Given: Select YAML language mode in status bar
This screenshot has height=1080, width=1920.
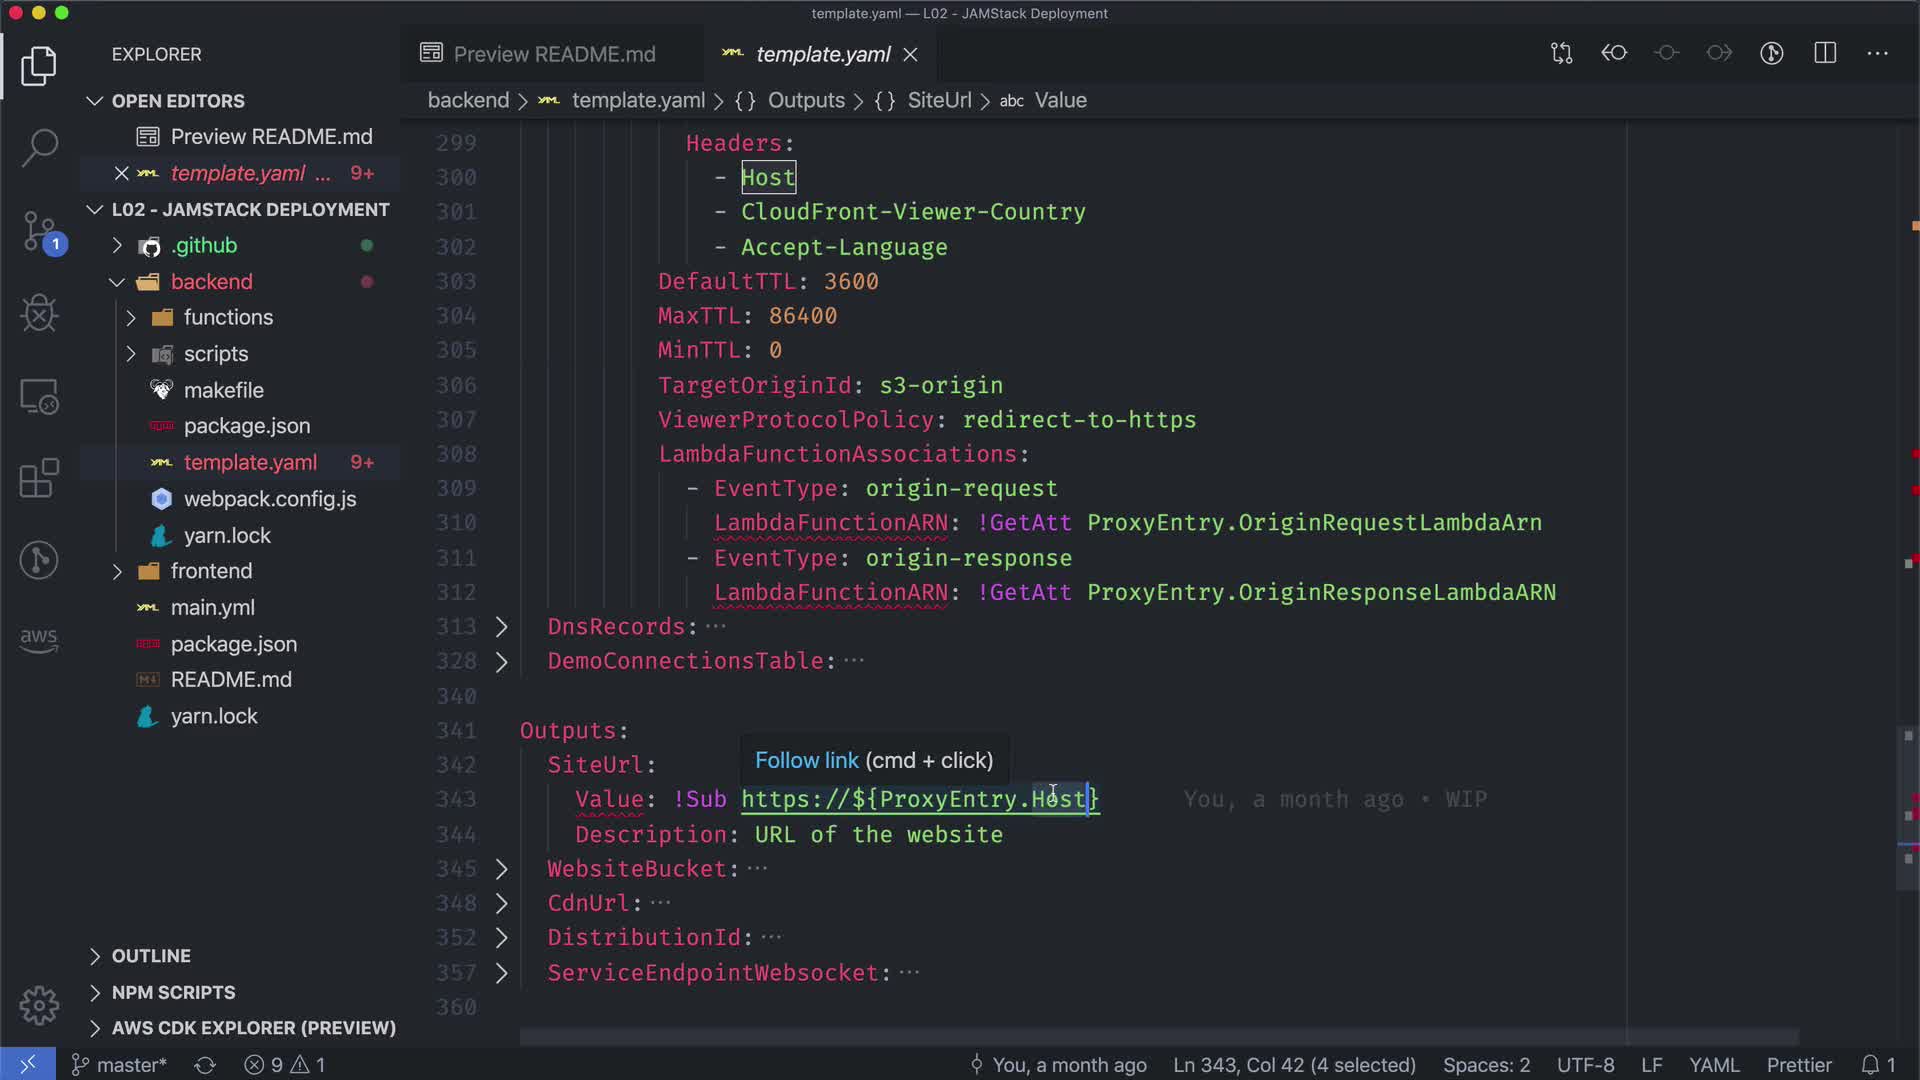Looking at the screenshot, I should [1713, 1065].
